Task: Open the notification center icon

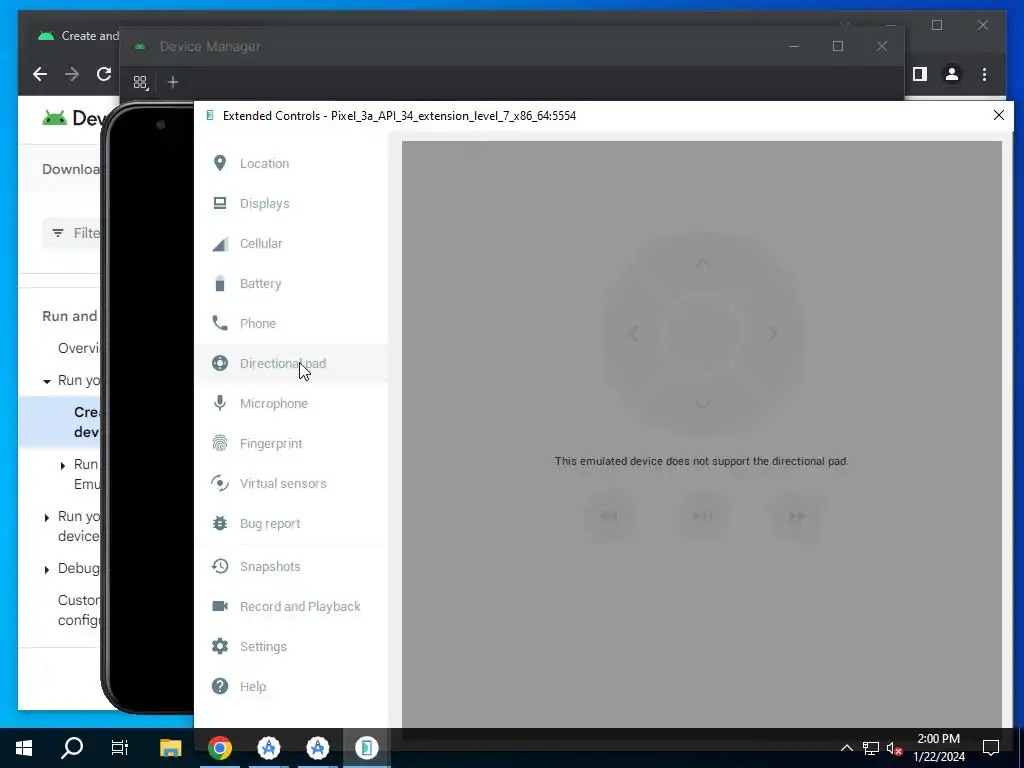Action: (991, 748)
